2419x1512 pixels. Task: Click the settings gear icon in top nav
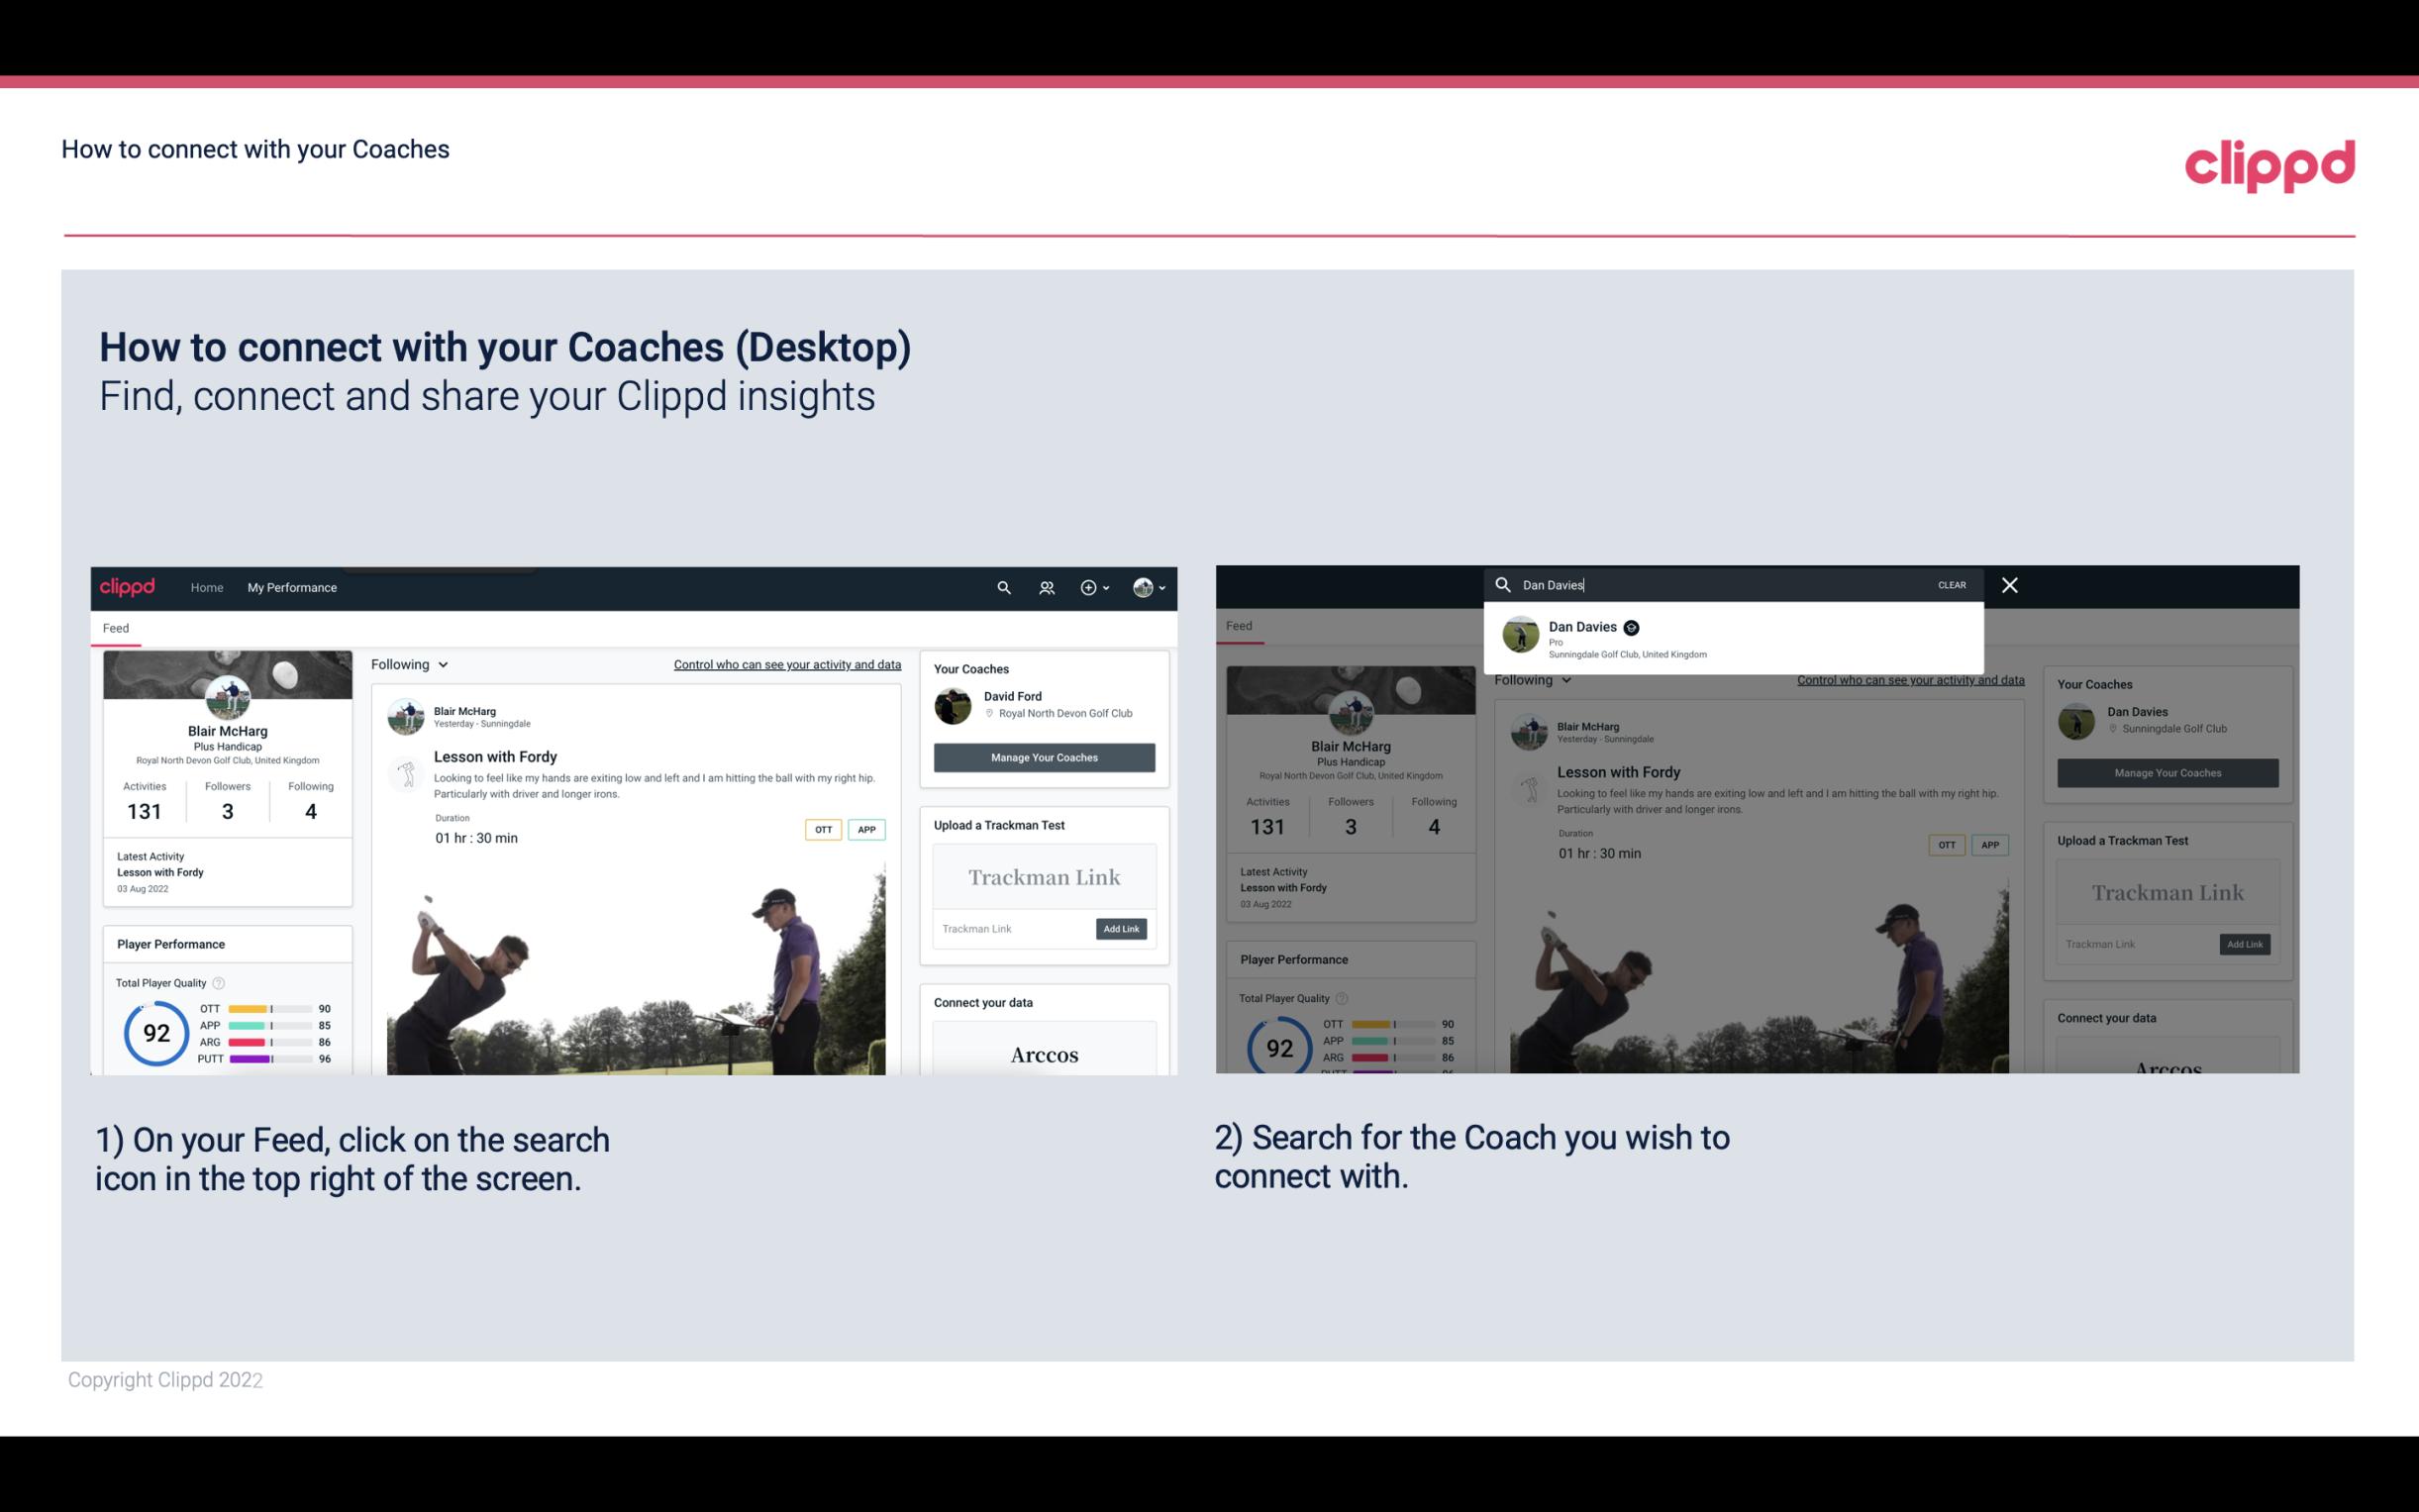(1092, 587)
